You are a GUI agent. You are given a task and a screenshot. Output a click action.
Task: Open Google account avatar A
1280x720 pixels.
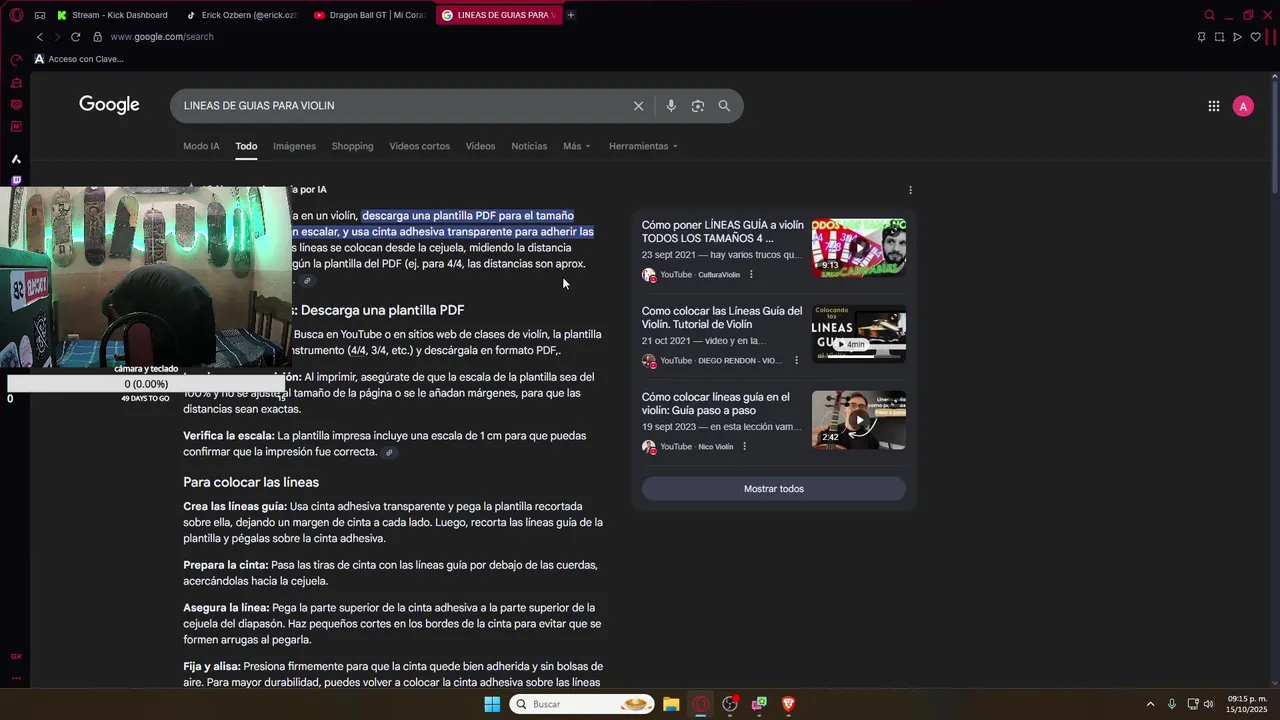pos(1243,106)
